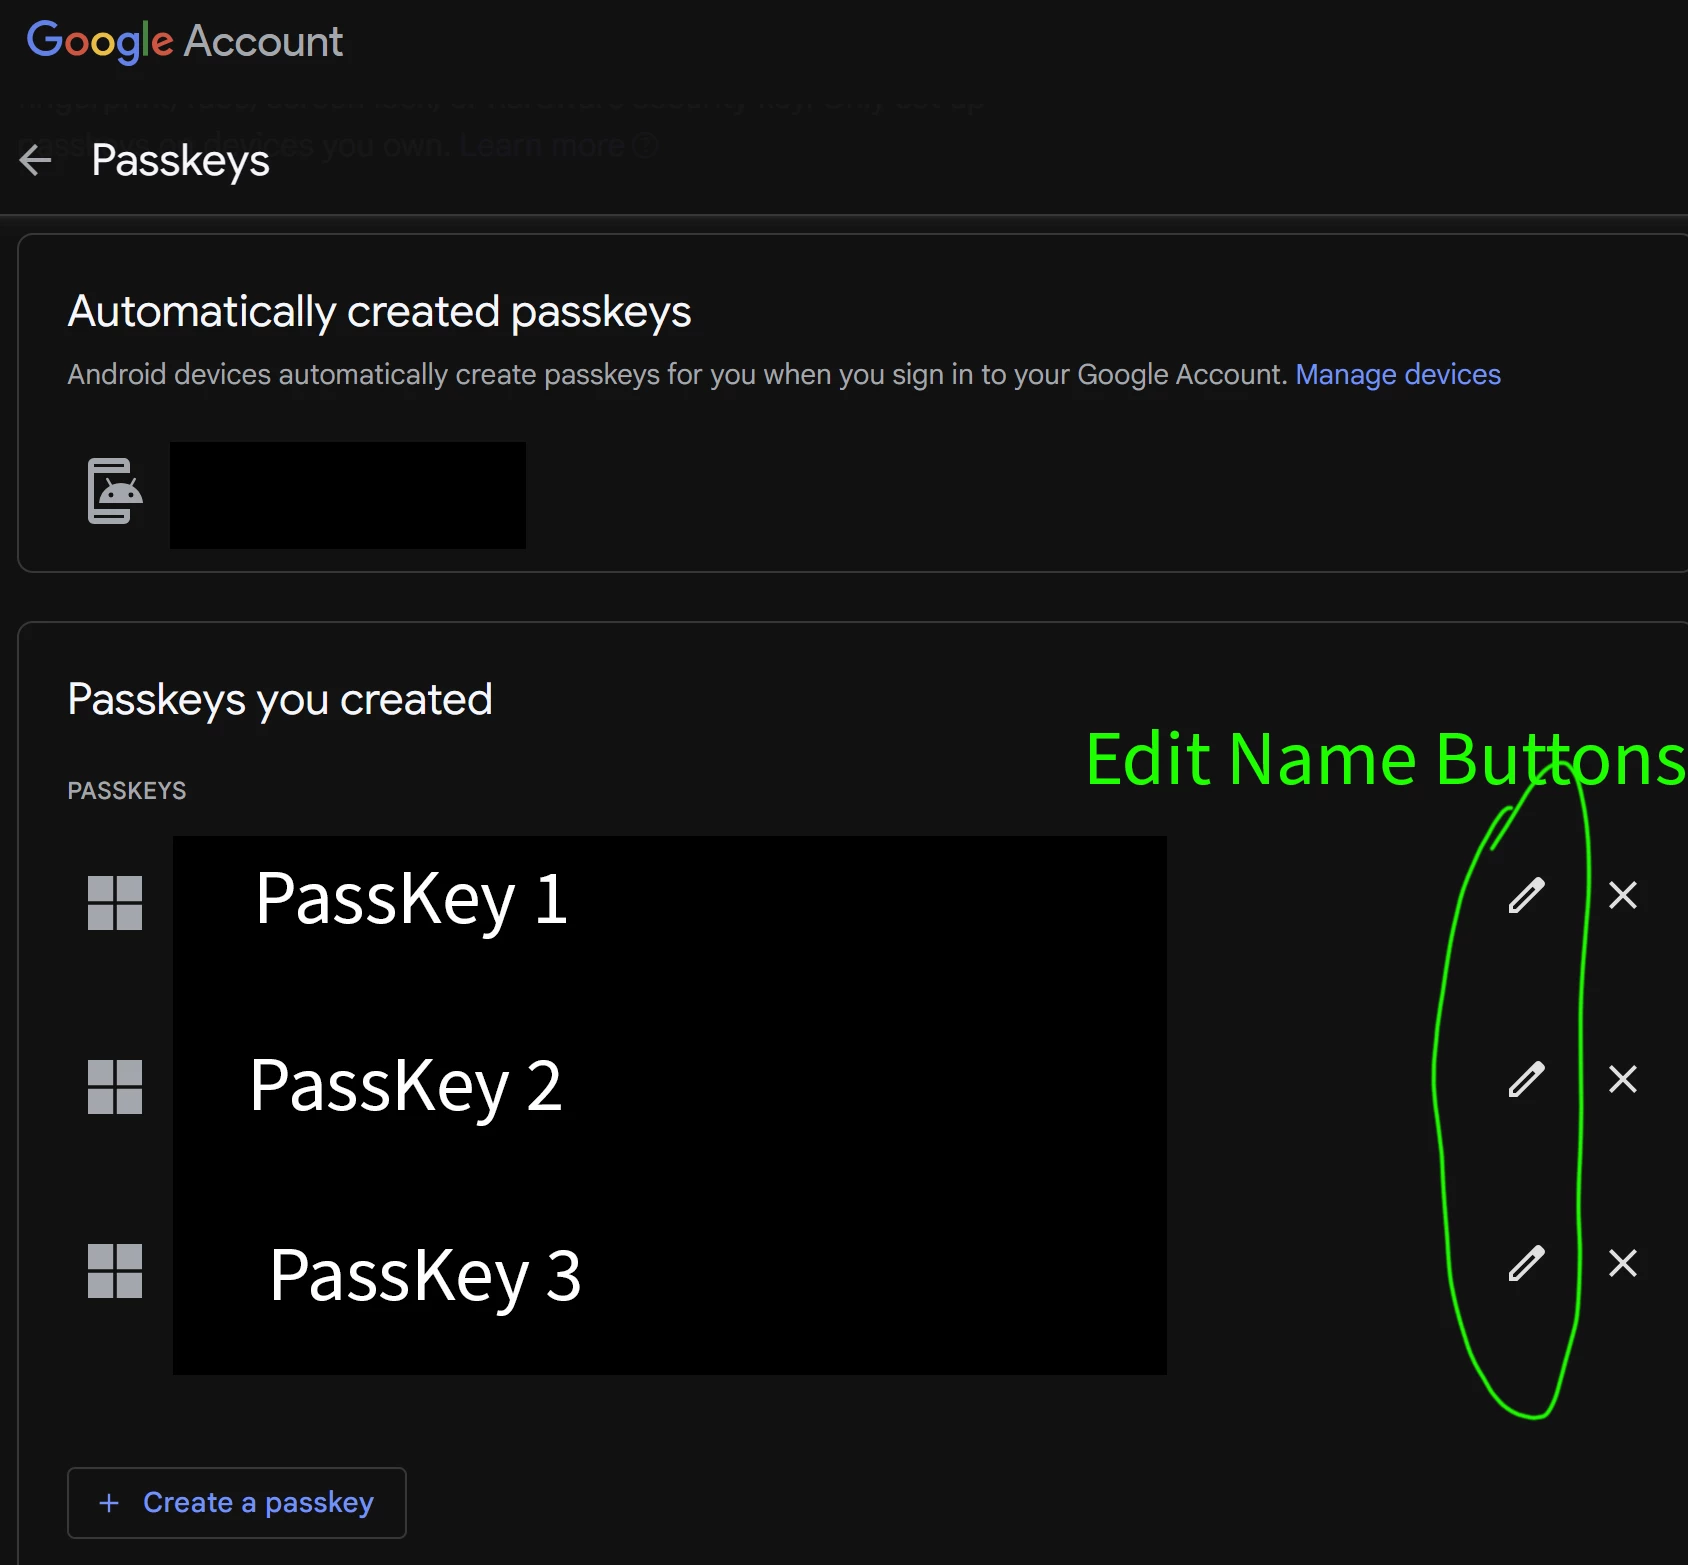Click the Passkeys you created heading
This screenshot has height=1565, width=1688.
pyautogui.click(x=280, y=699)
